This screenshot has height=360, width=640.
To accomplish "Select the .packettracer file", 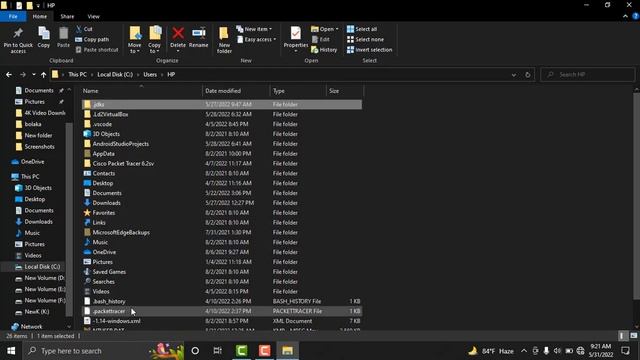I will pos(222,311).
